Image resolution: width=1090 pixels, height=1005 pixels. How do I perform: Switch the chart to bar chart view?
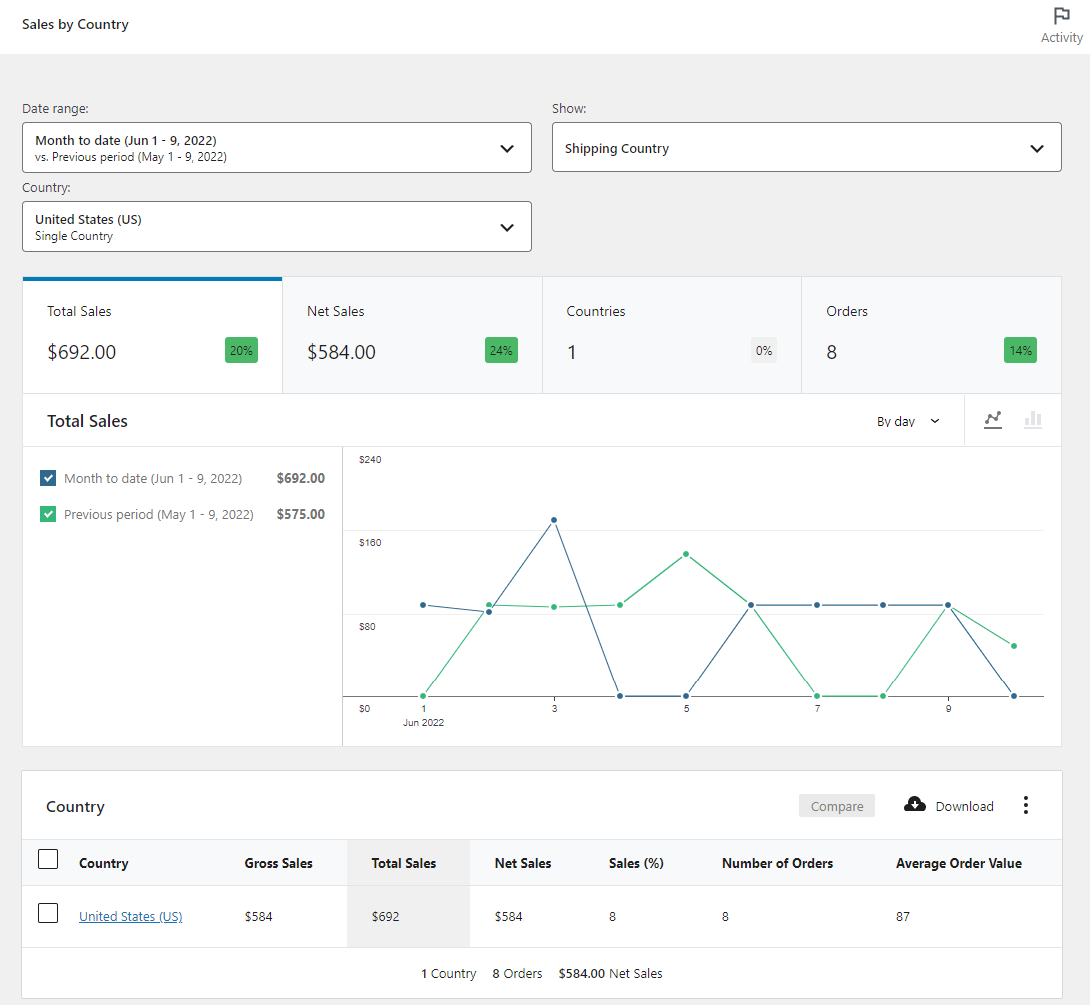(1033, 420)
